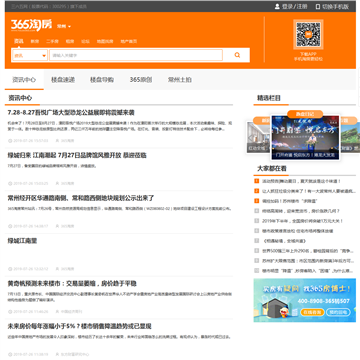Open the 常州经开区华通路南侧 article
This screenshot has height=360, width=360.
pos(81,198)
